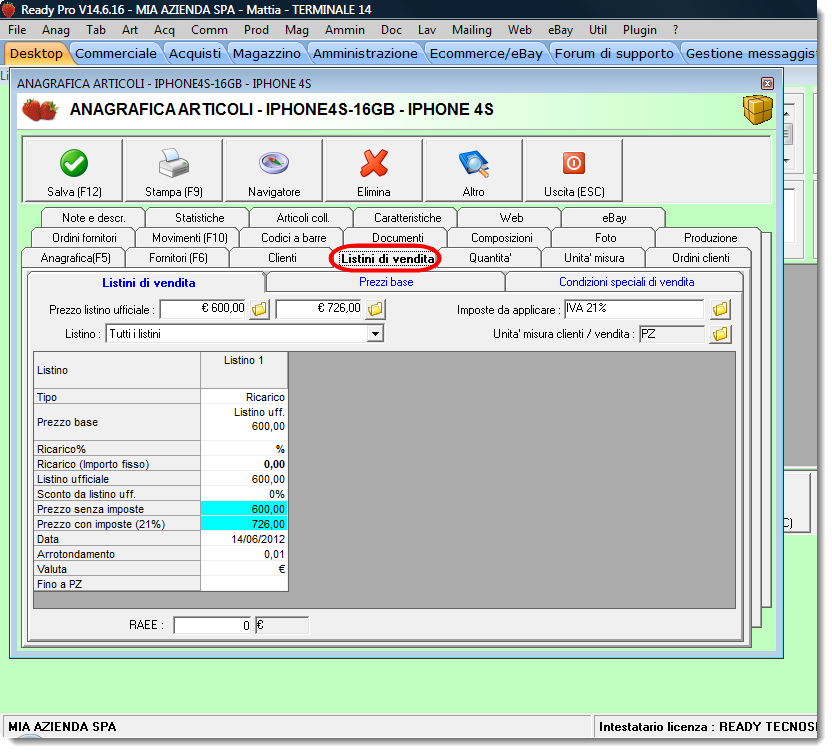832x753 pixels.
Task: Select the Documenti tab
Action: tap(397, 238)
